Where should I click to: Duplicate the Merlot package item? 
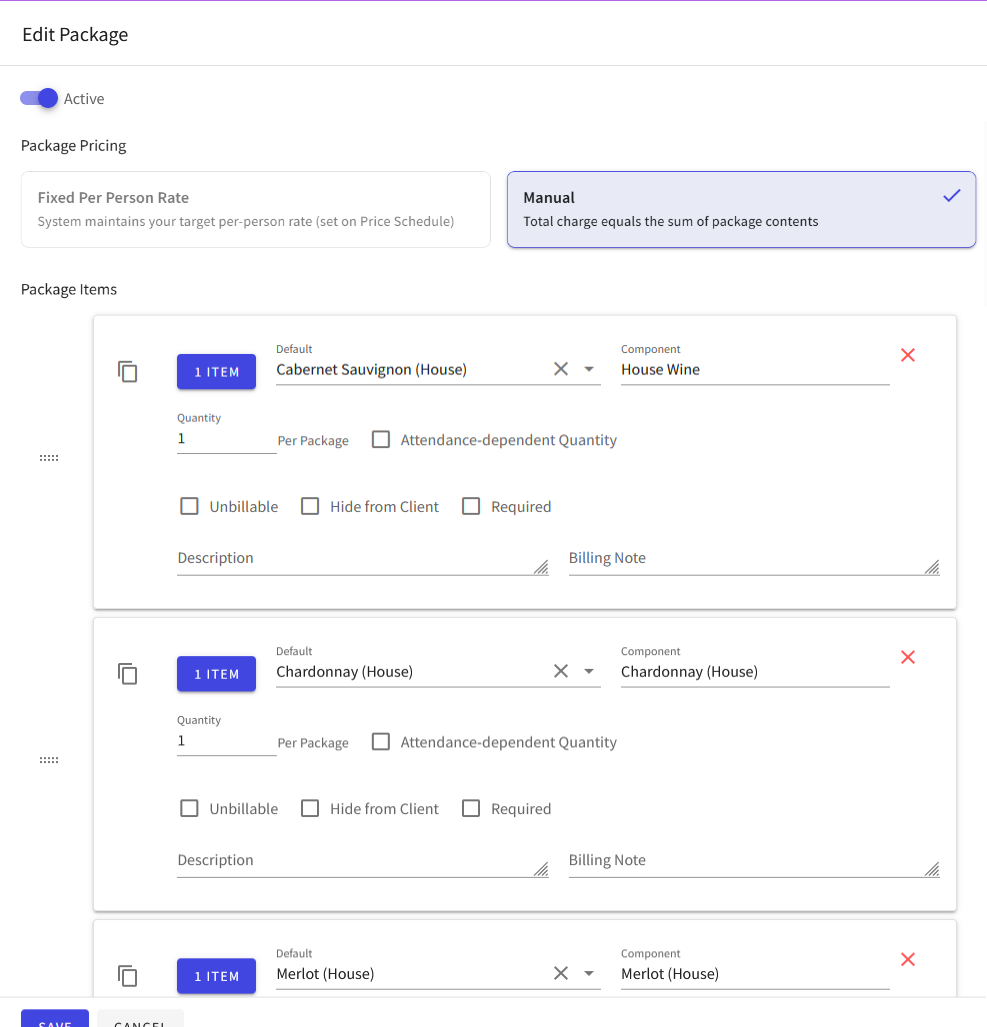[128, 975]
